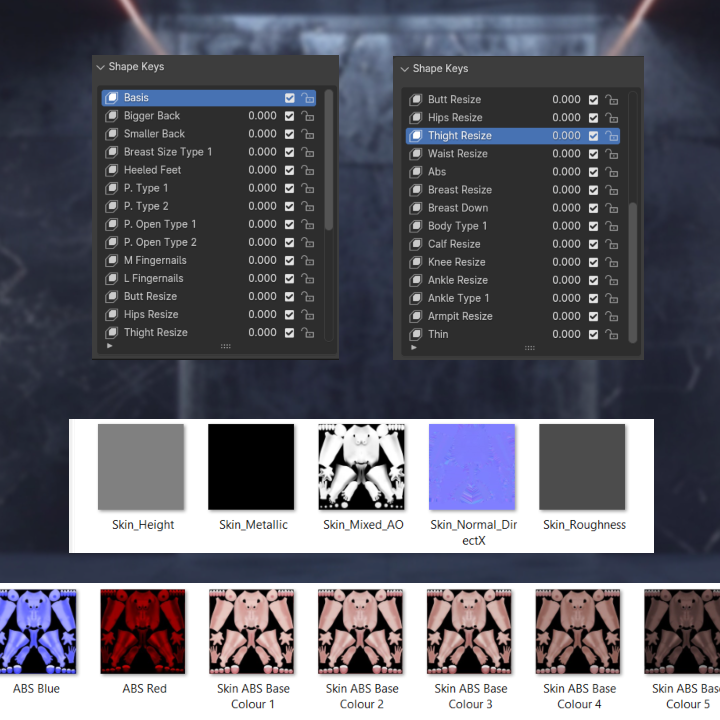Select Skin ABS Base Colour 3 thumbnail

pyautogui.click(x=469, y=632)
